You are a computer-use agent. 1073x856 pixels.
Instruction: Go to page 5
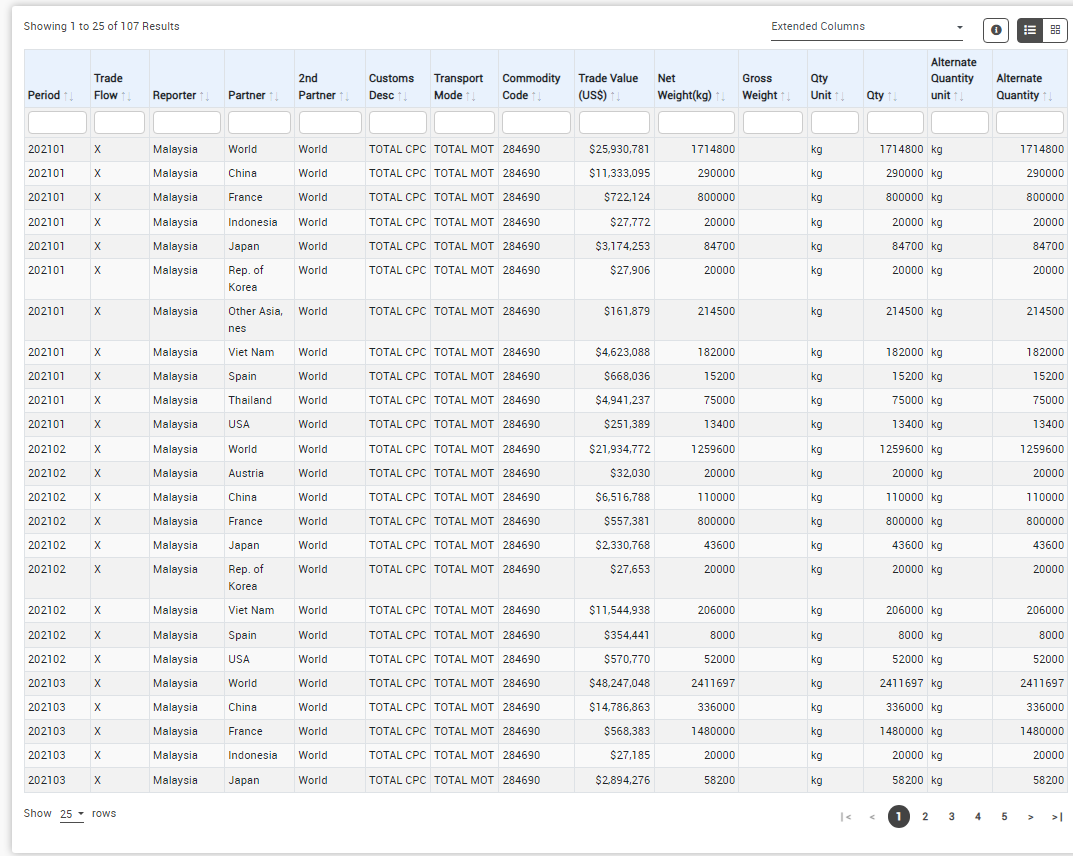click(x=1004, y=817)
